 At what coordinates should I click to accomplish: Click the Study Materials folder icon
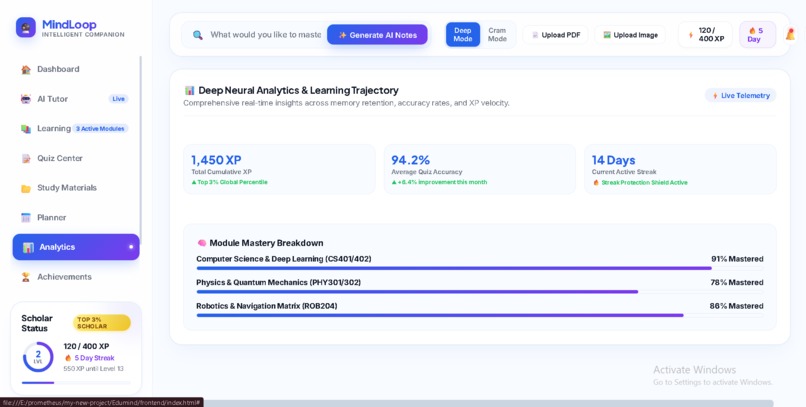point(26,189)
